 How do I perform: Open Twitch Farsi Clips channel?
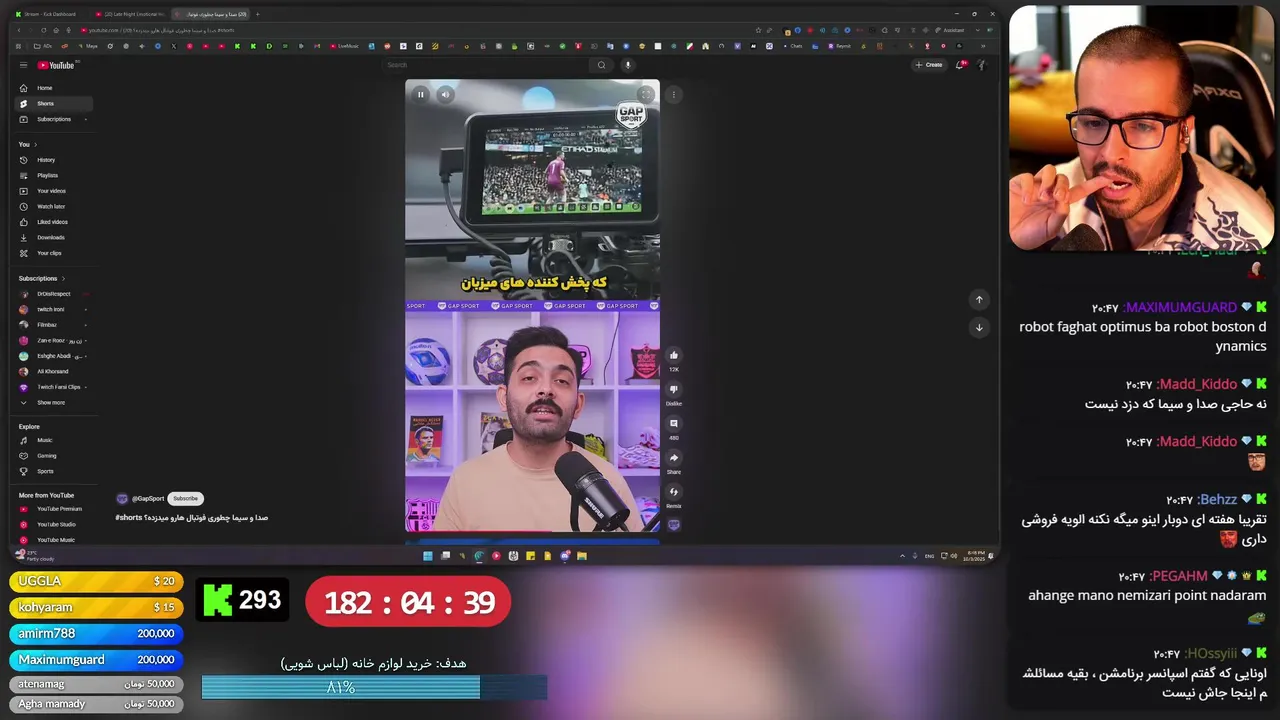(x=54, y=387)
